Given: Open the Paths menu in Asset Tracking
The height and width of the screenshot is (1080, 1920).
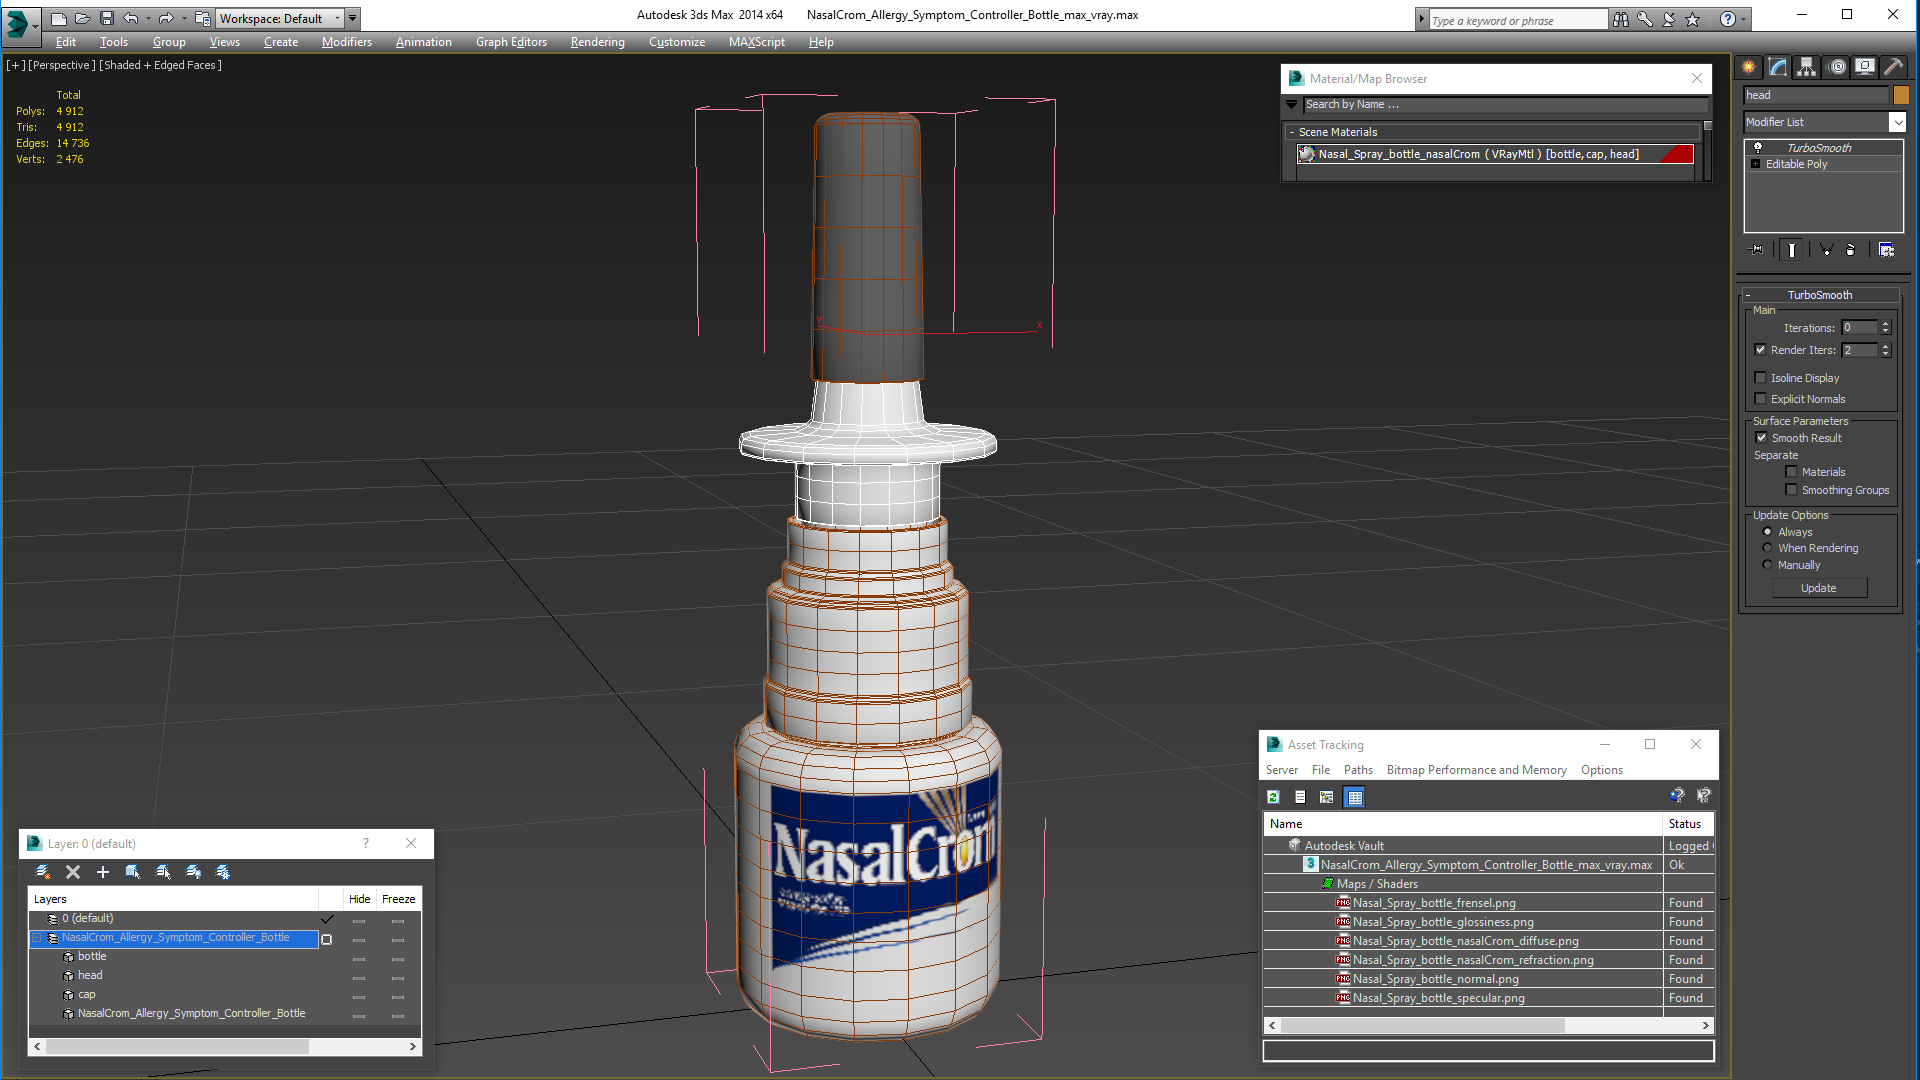Looking at the screenshot, I should 1358,770.
